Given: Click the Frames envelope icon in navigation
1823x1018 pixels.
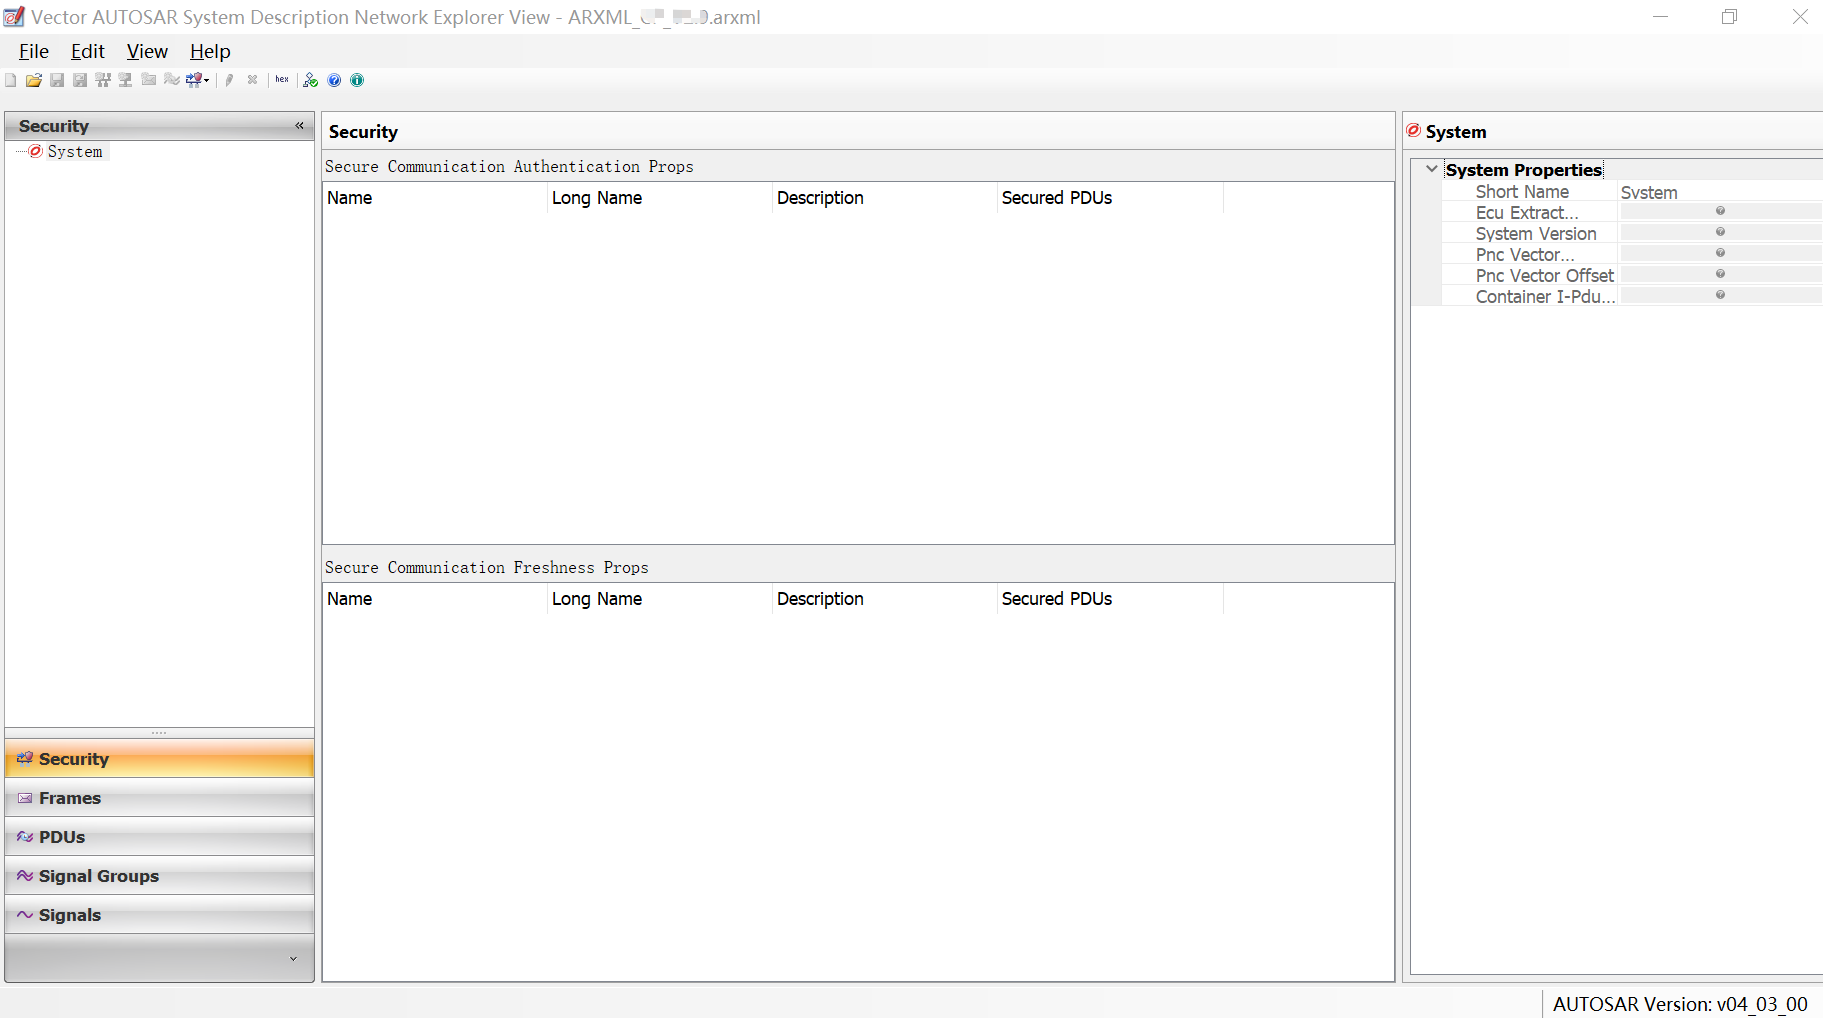Looking at the screenshot, I should point(25,798).
